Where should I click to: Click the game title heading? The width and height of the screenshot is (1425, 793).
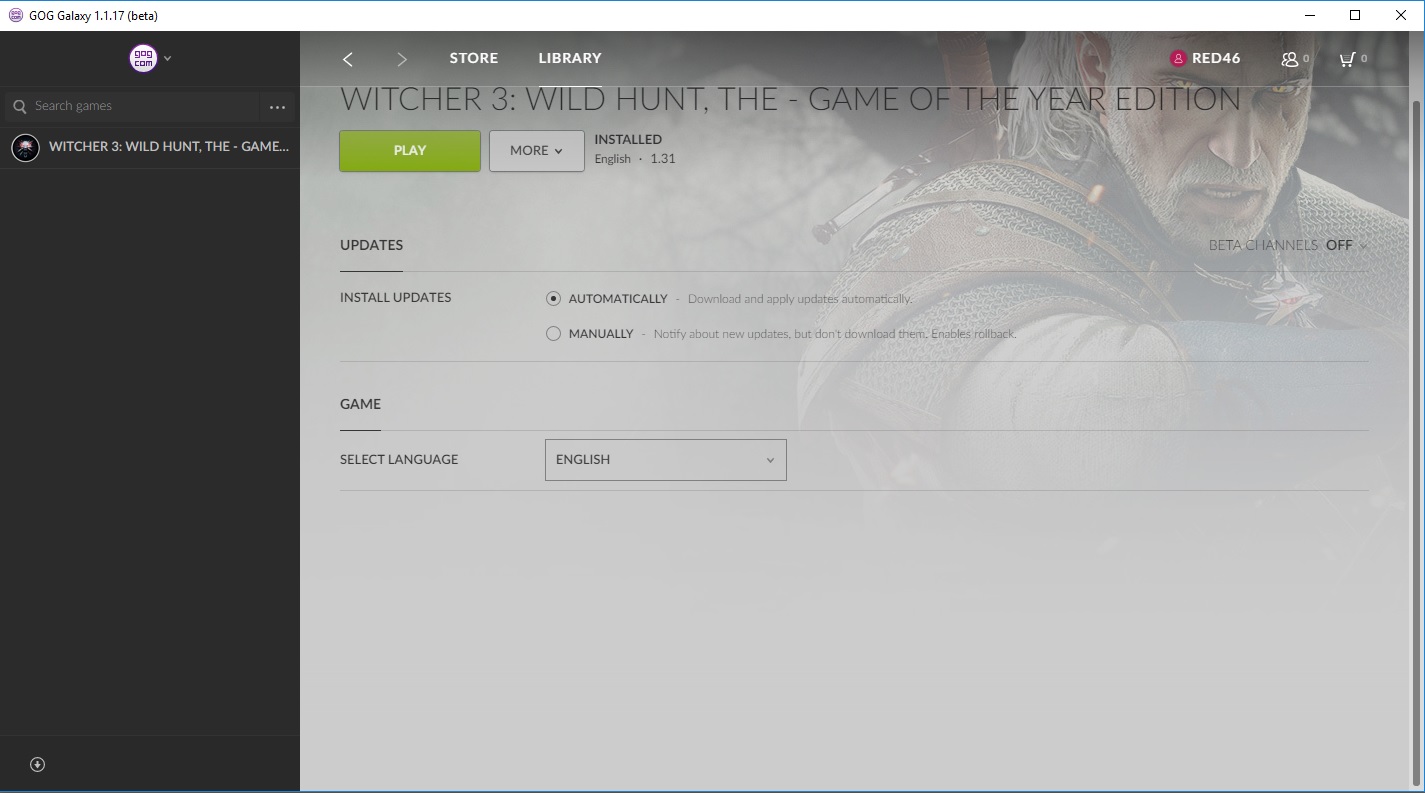coord(790,99)
